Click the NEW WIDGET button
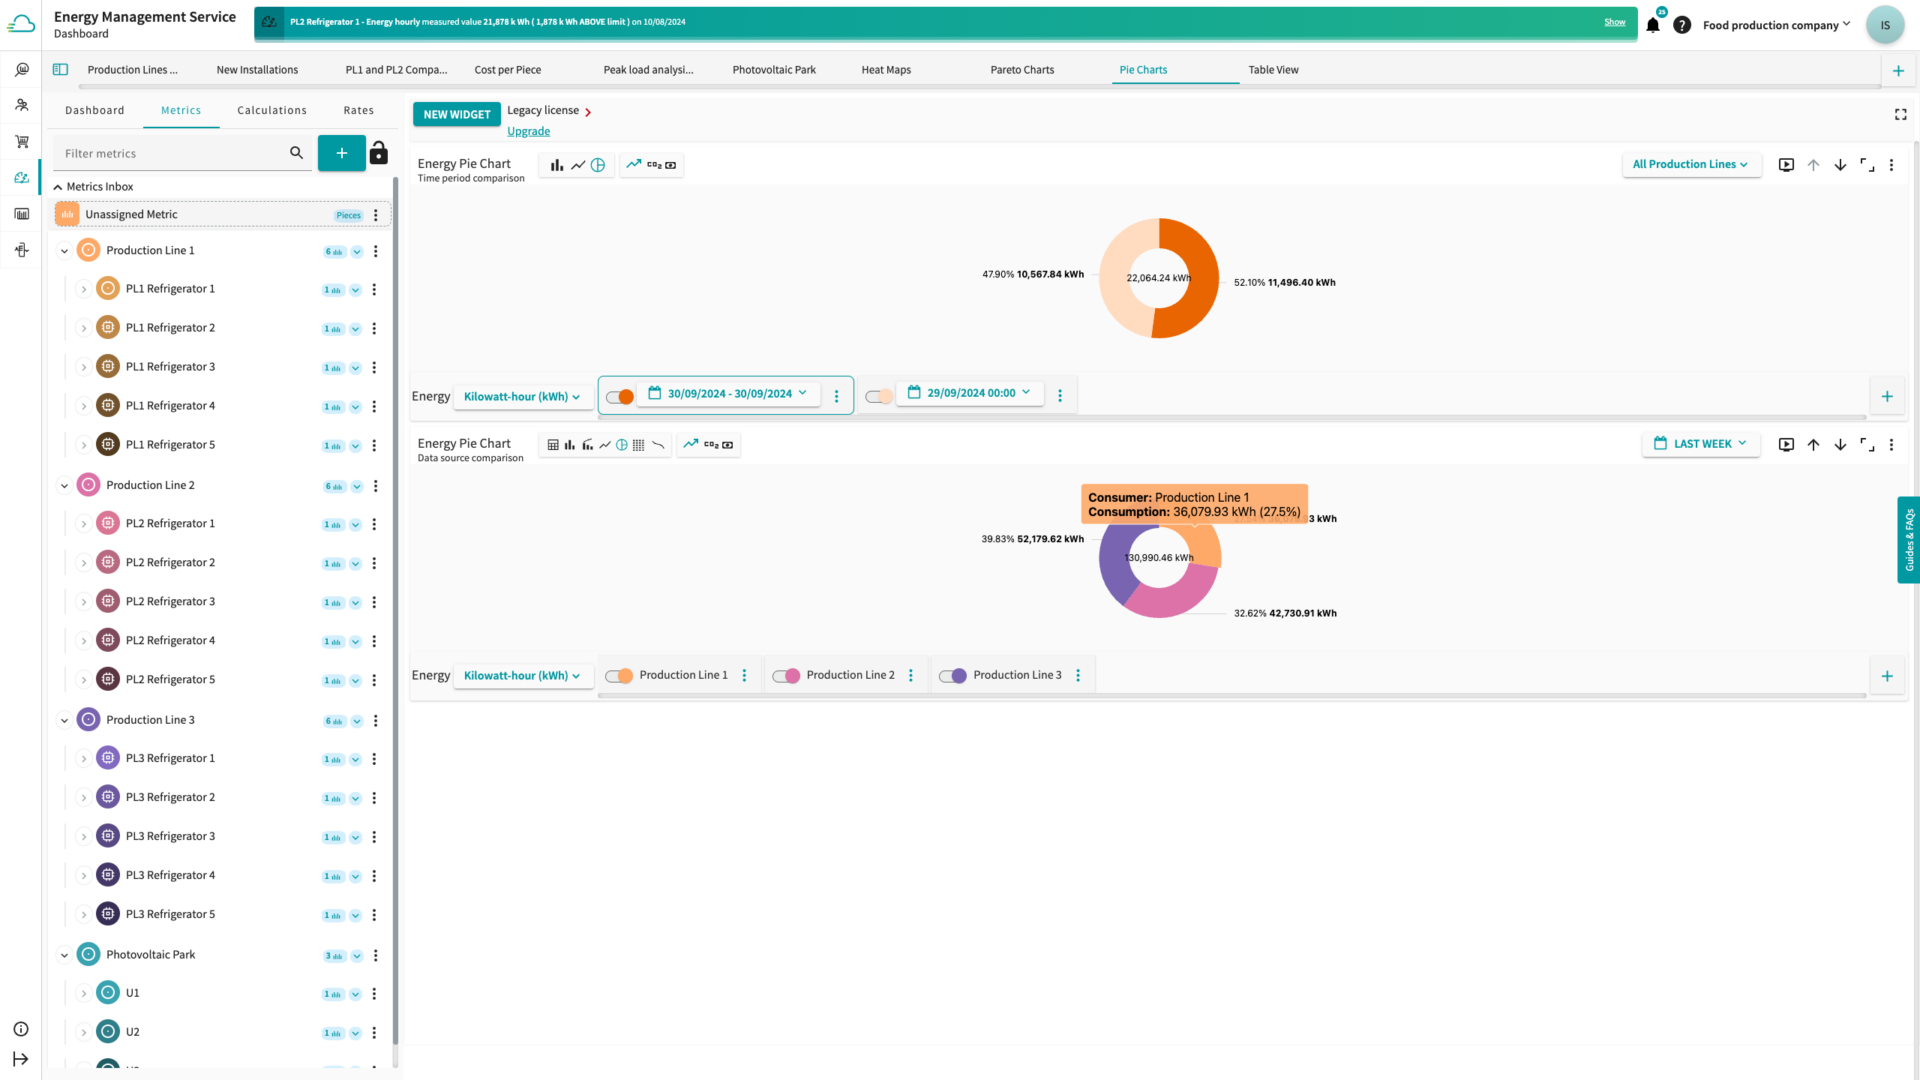The width and height of the screenshot is (1920, 1080). [x=457, y=115]
